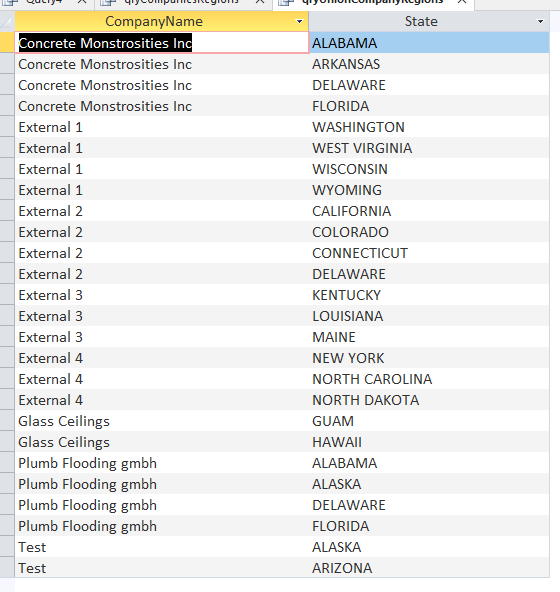Switch to the qryCompaniesRegions query tab

click(x=182, y=2)
